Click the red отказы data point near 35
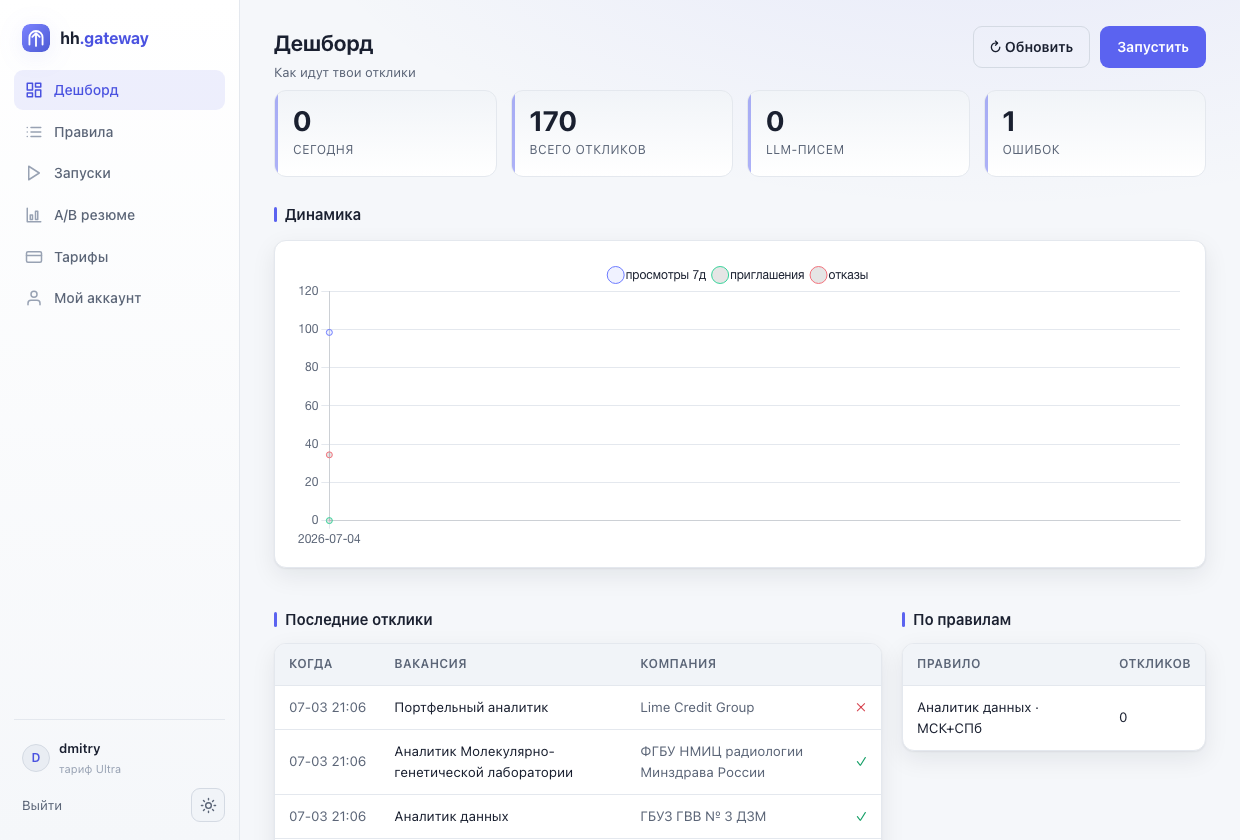The width and height of the screenshot is (1240, 840). tap(329, 455)
